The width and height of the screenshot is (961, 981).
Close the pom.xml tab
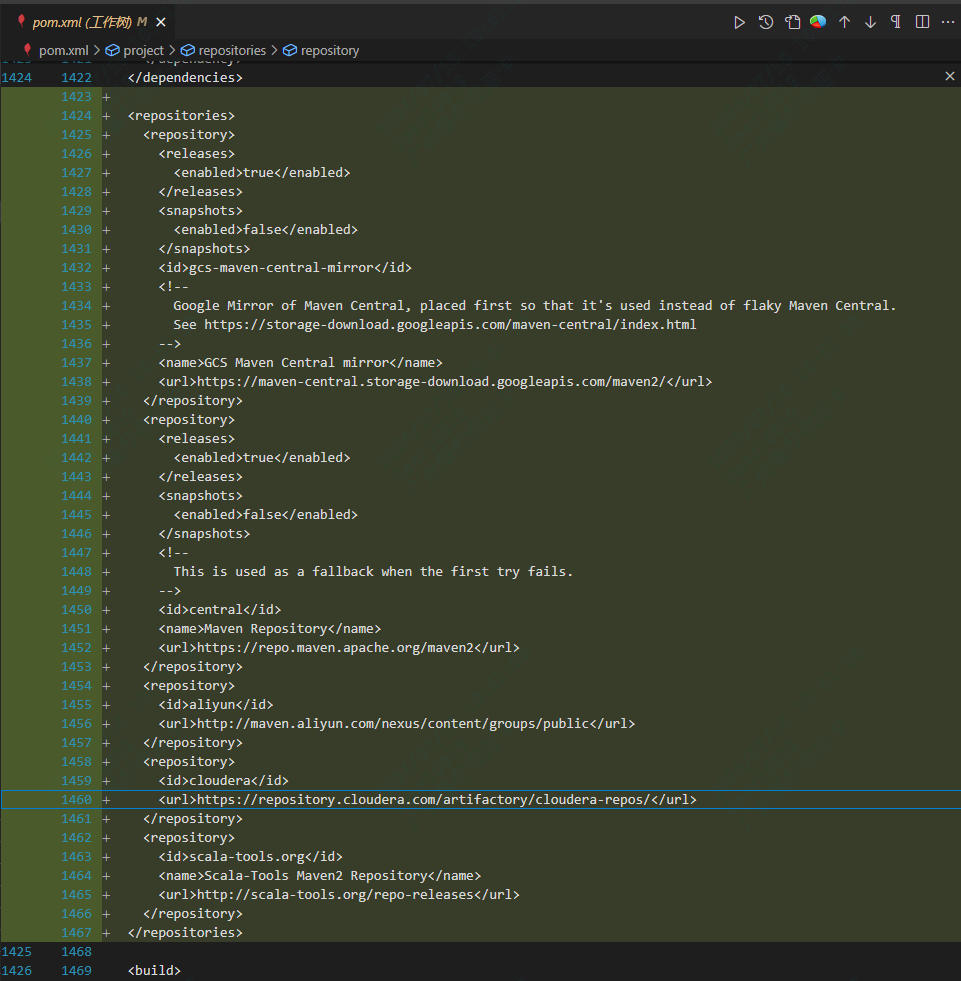pyautogui.click(x=161, y=23)
